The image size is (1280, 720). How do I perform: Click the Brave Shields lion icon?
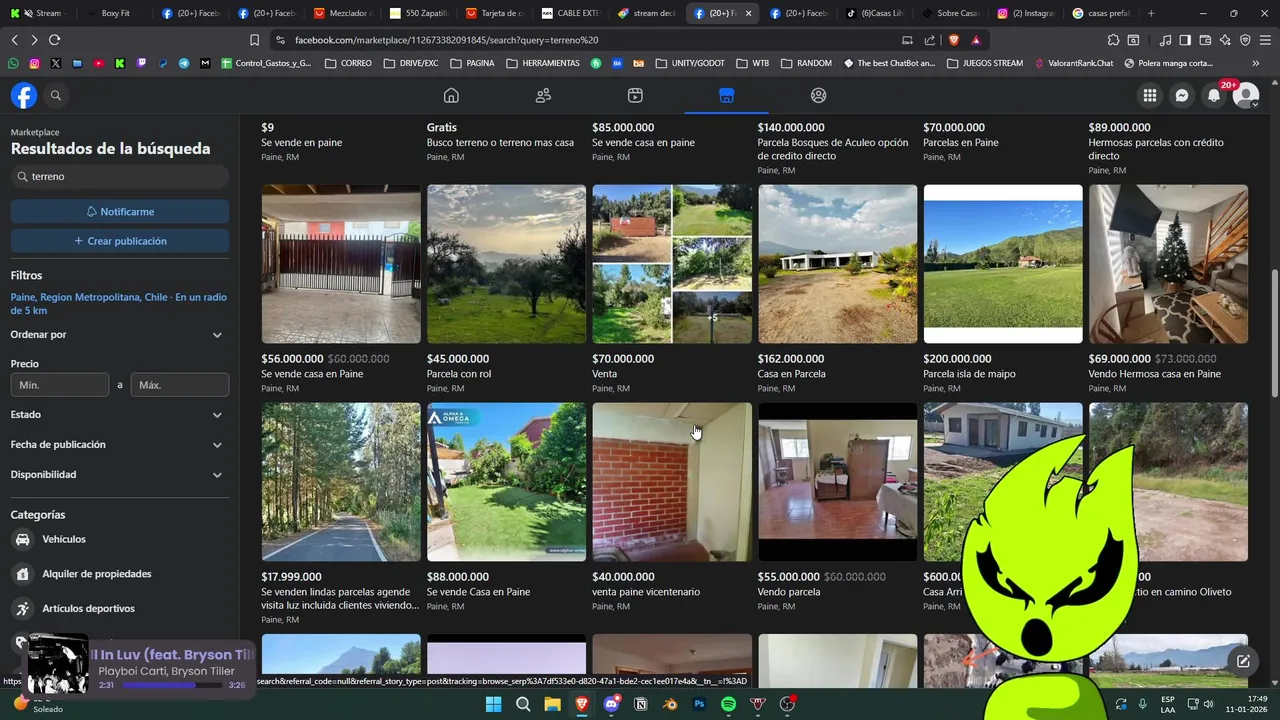coord(953,40)
